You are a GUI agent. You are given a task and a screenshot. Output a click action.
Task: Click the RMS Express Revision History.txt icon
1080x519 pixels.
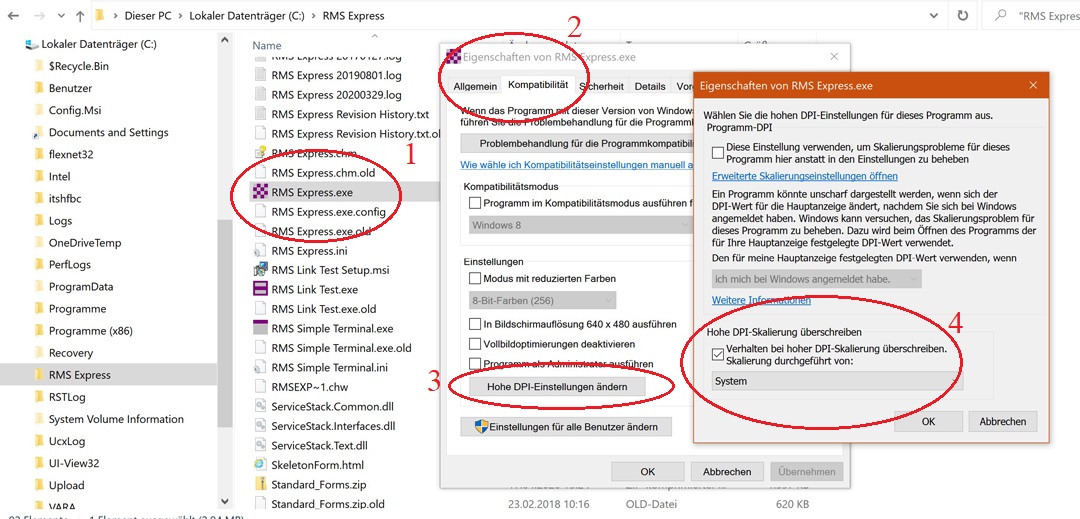[260, 114]
